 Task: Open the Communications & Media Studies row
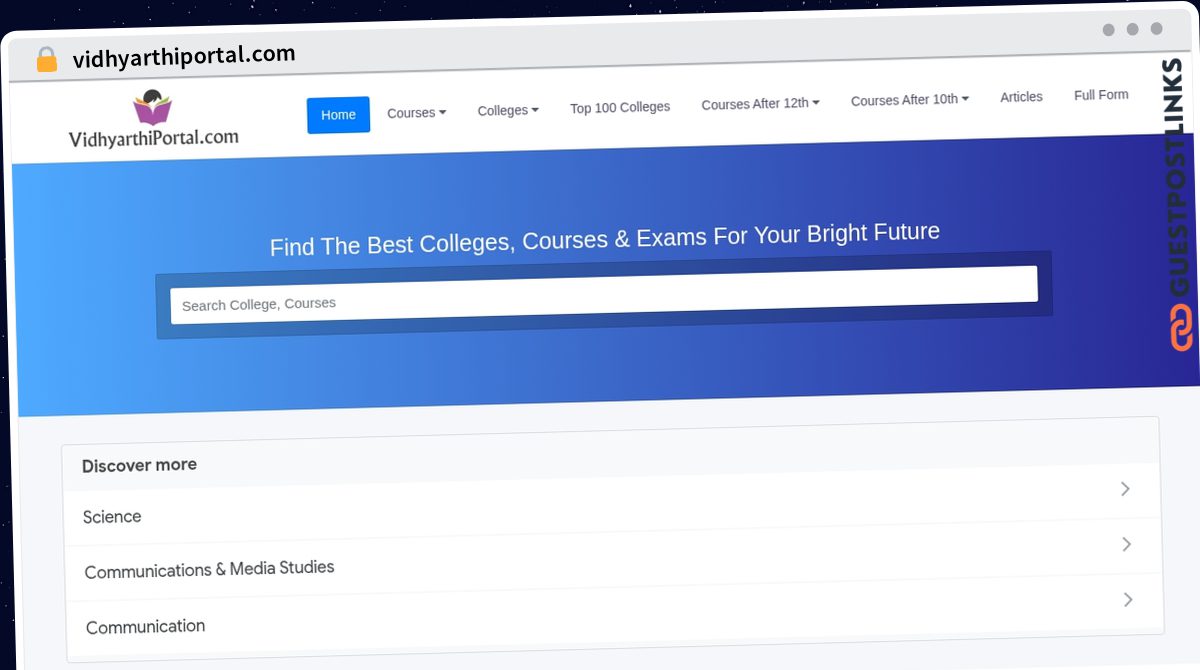[x=613, y=558]
